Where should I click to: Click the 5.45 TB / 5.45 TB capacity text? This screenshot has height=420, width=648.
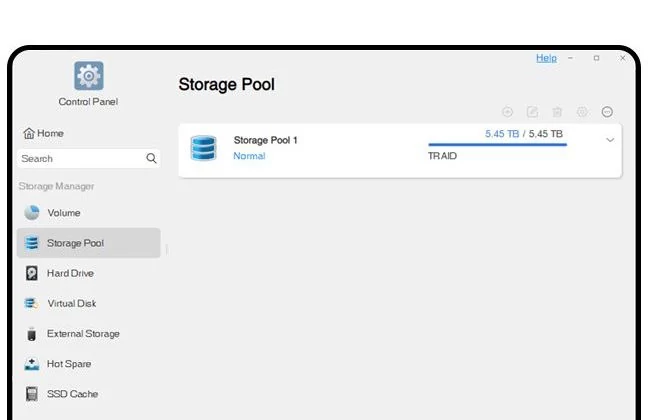click(x=524, y=134)
